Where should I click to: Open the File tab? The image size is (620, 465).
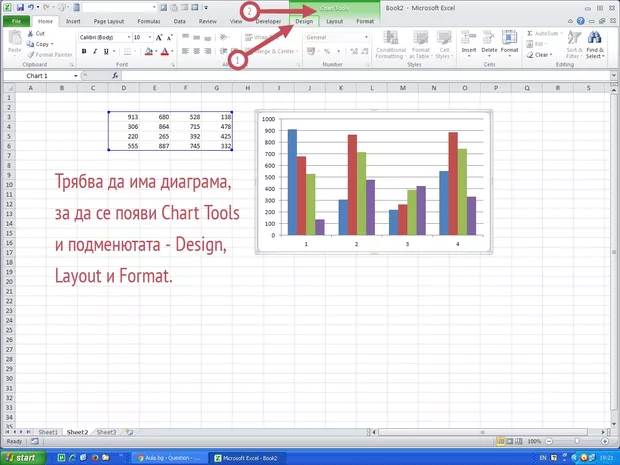click(16, 21)
